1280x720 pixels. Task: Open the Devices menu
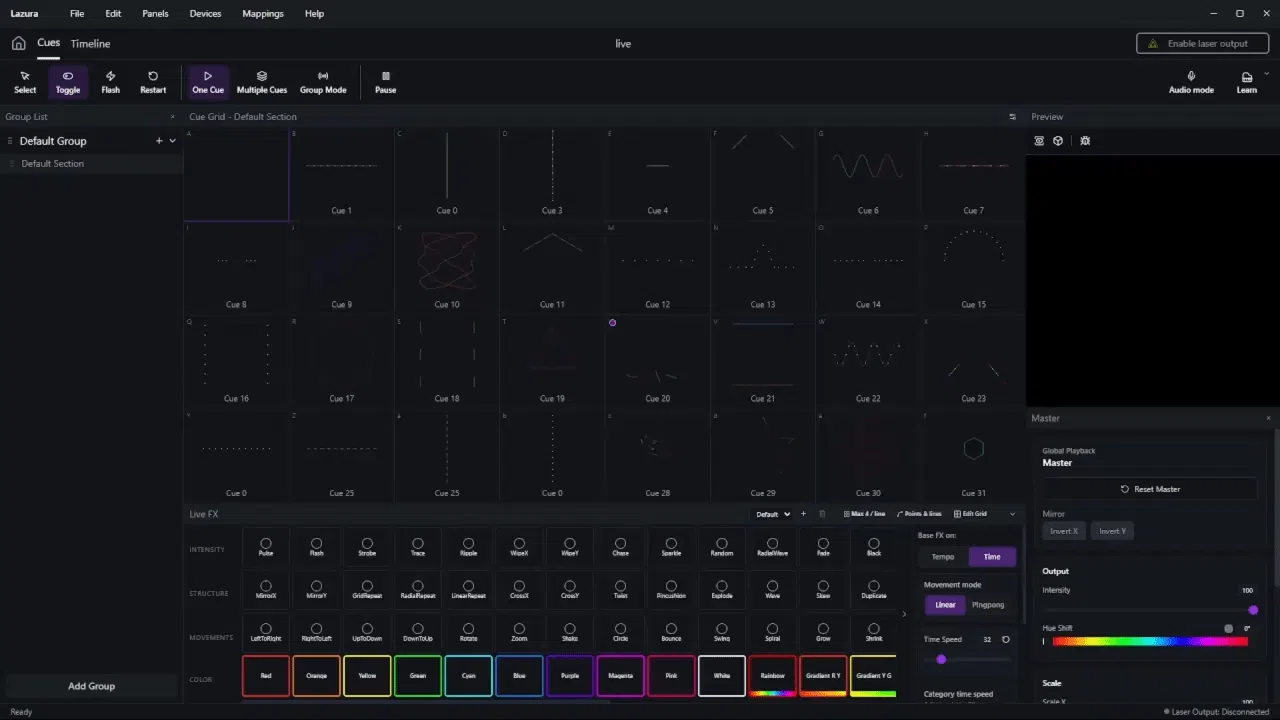[x=205, y=14]
